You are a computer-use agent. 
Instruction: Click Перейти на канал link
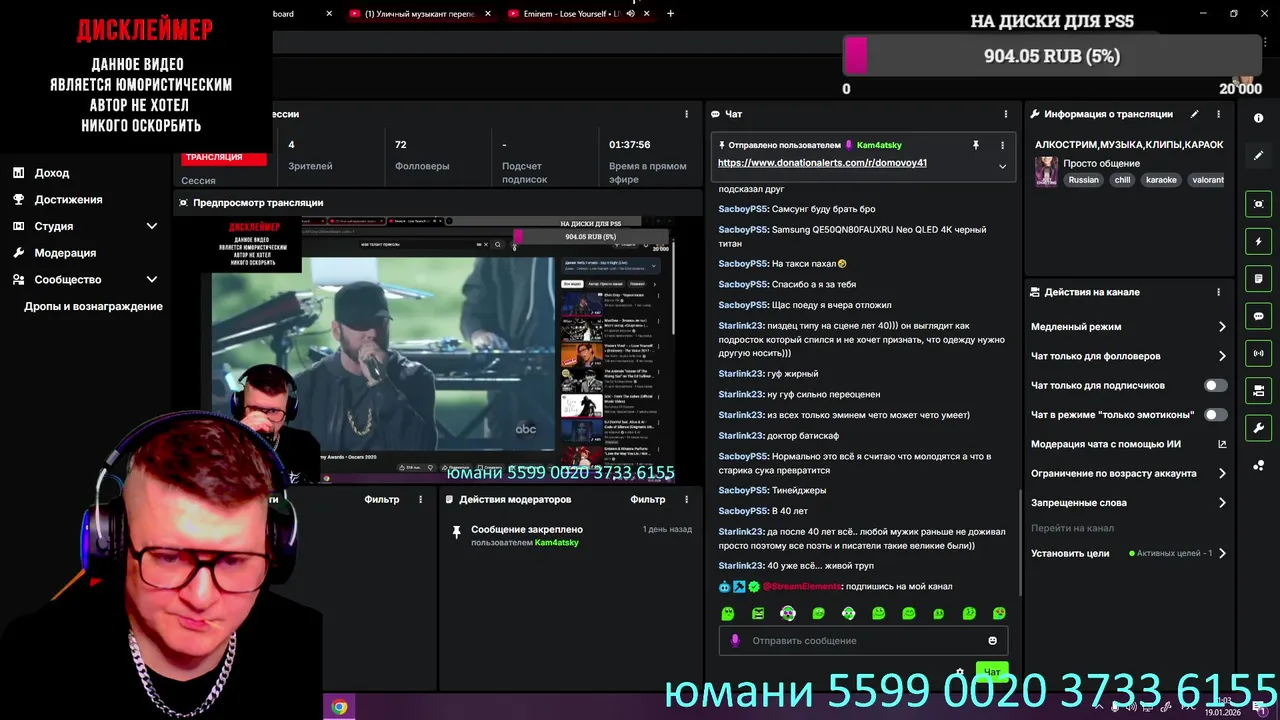(1072, 528)
